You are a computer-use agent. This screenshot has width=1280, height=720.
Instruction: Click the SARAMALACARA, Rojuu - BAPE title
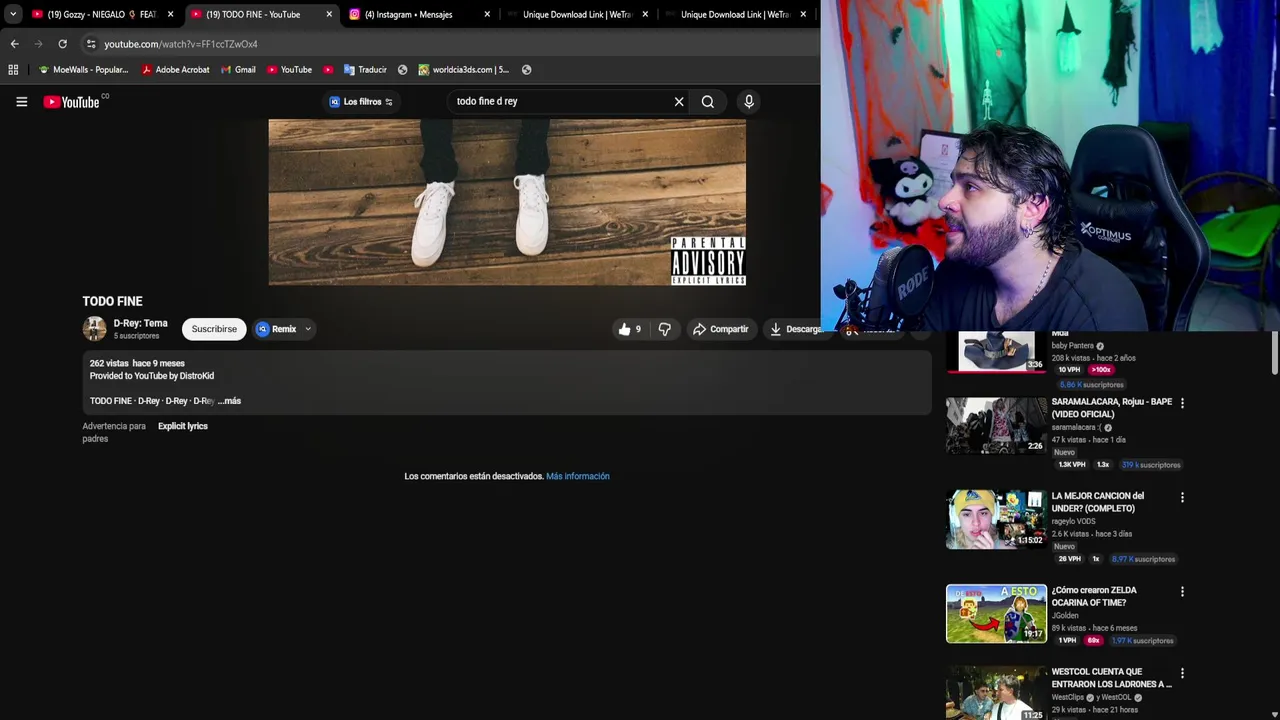(1111, 408)
